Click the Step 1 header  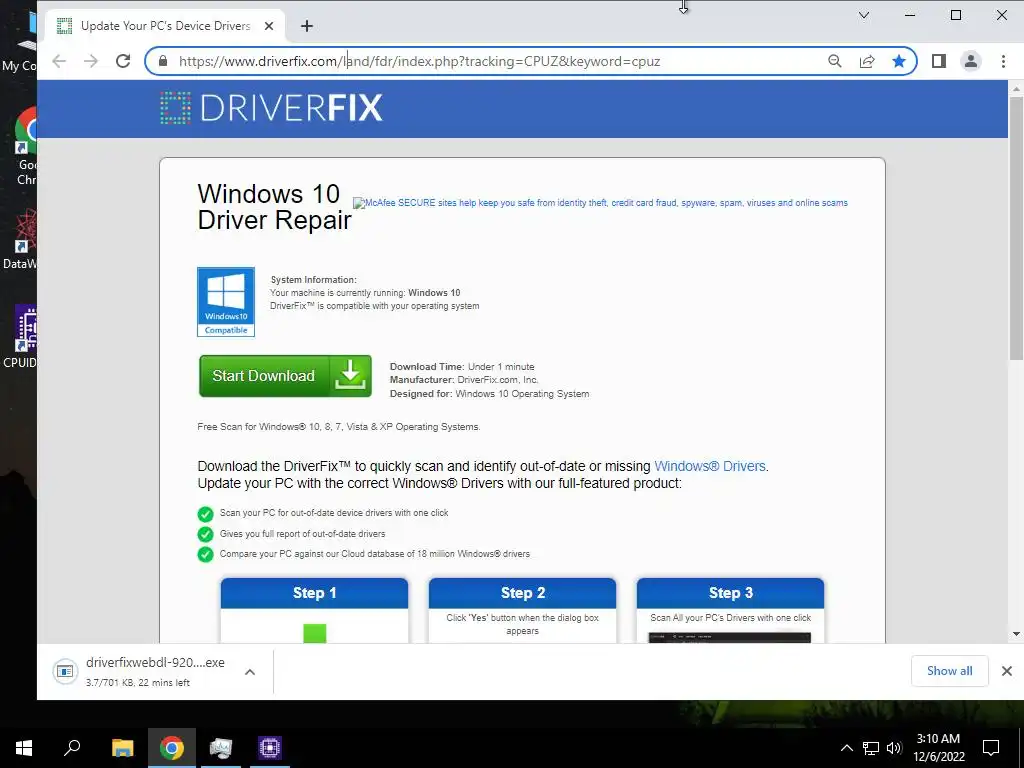tap(314, 593)
